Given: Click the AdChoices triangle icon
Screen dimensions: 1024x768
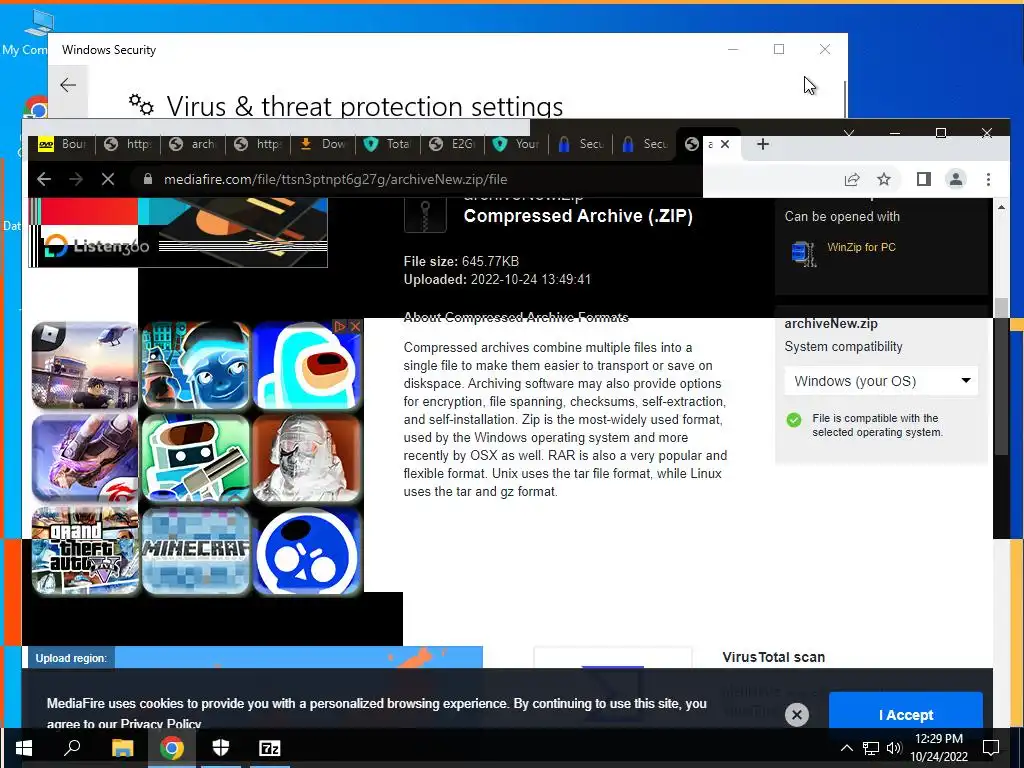Looking at the screenshot, I should (340, 326).
